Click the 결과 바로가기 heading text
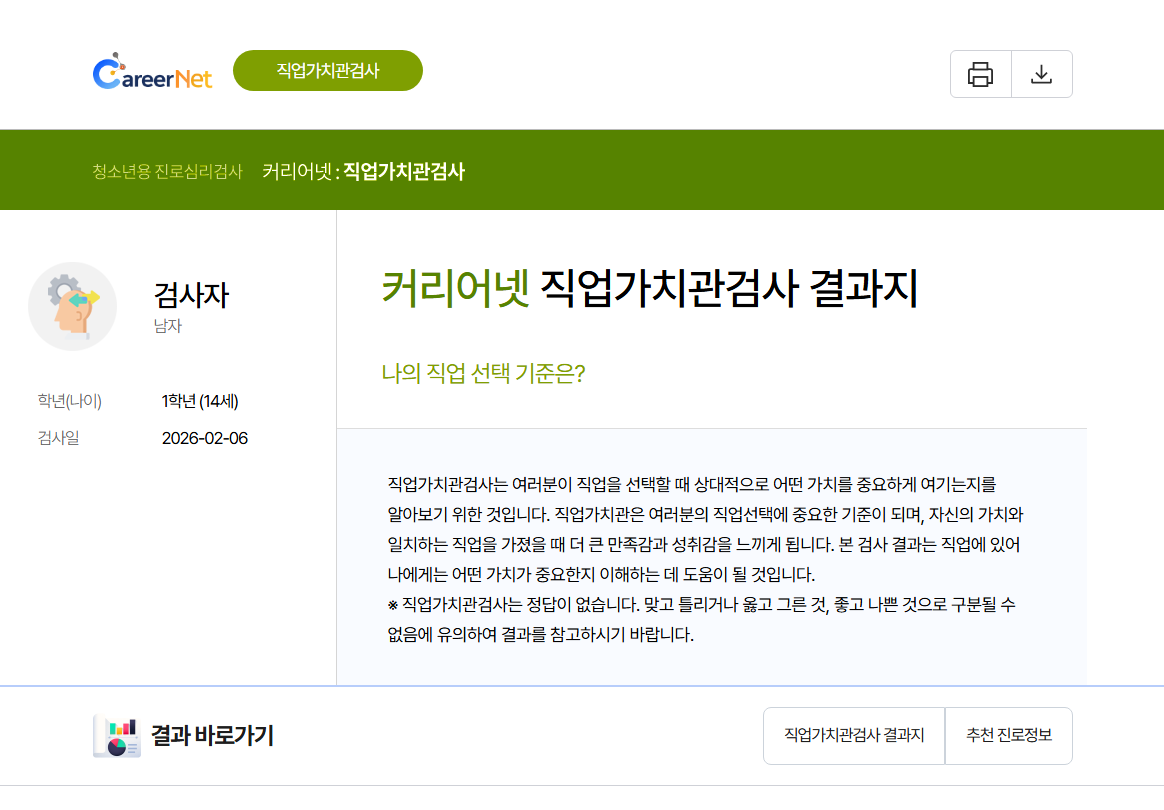This screenshot has width=1164, height=810. (x=212, y=735)
